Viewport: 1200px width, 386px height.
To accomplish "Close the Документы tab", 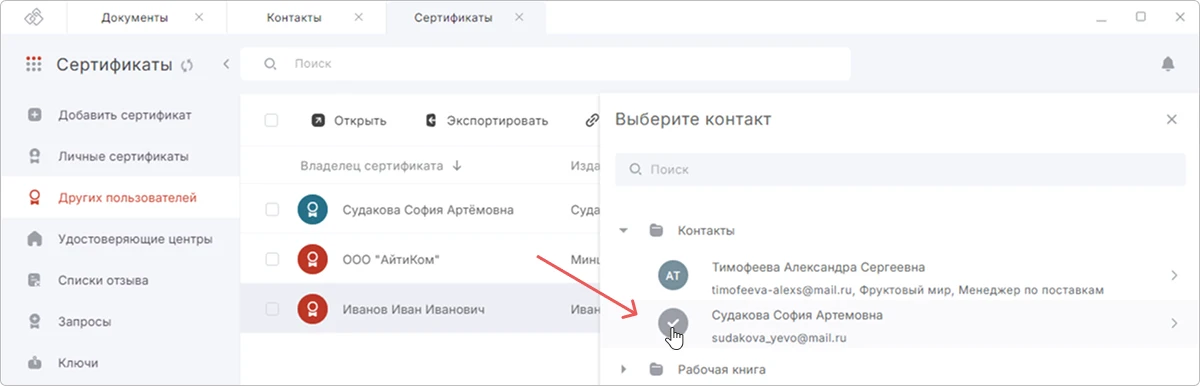I will pos(199,17).
